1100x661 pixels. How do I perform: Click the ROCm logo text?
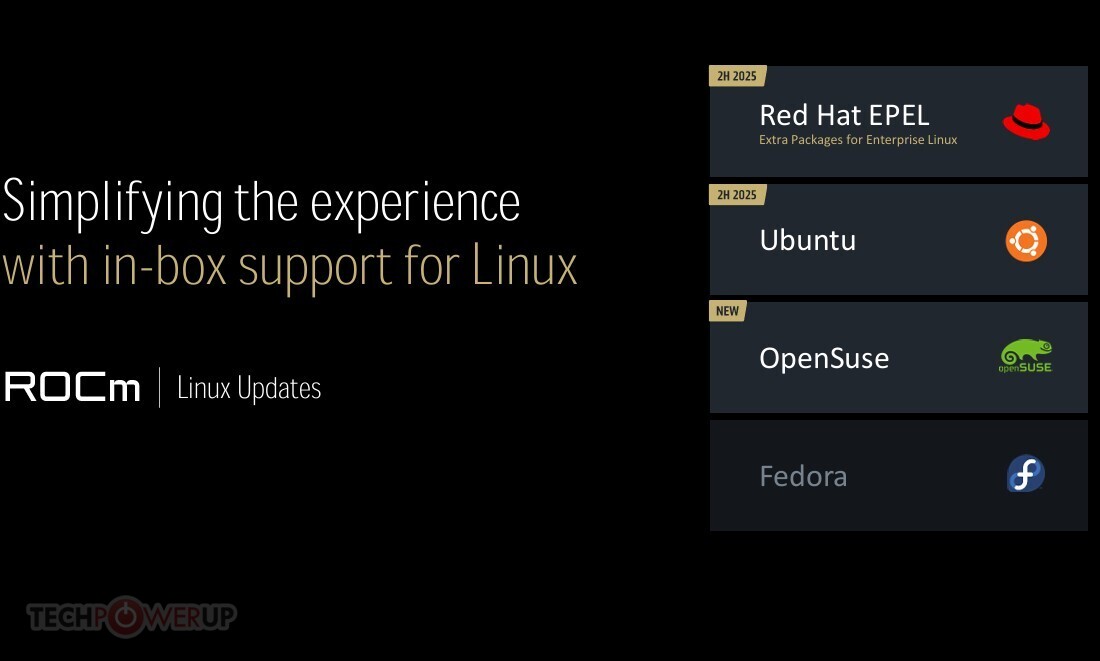[72, 387]
